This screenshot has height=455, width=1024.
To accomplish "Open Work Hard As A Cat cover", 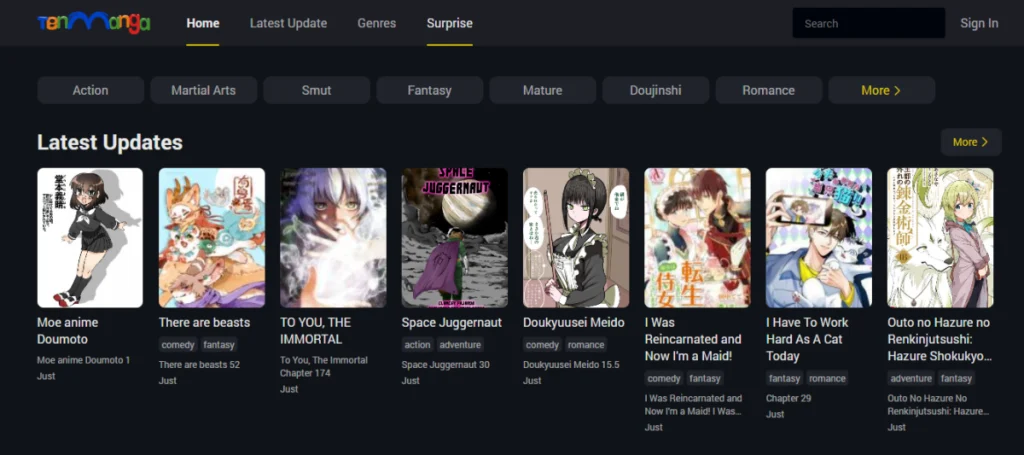I will click(819, 238).
